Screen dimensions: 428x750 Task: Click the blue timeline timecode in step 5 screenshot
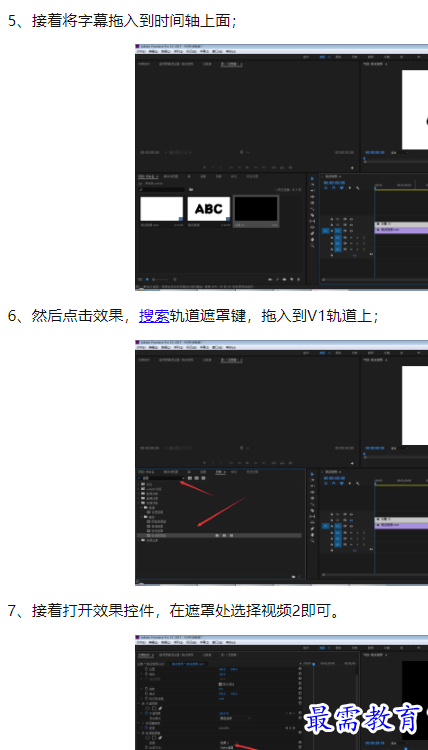(x=334, y=183)
